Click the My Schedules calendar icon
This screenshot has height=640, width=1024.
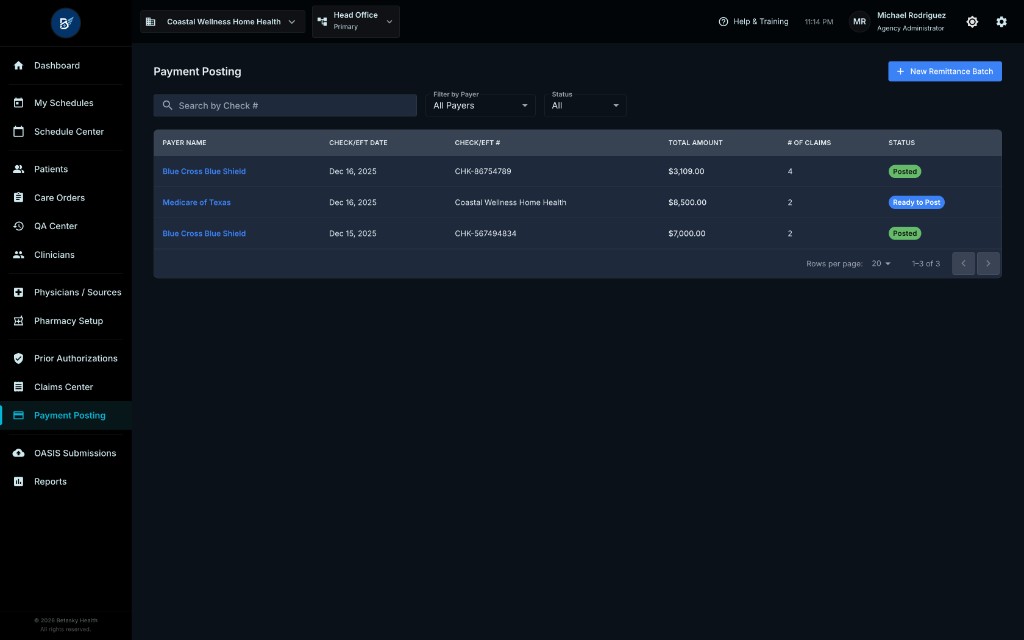(18, 103)
